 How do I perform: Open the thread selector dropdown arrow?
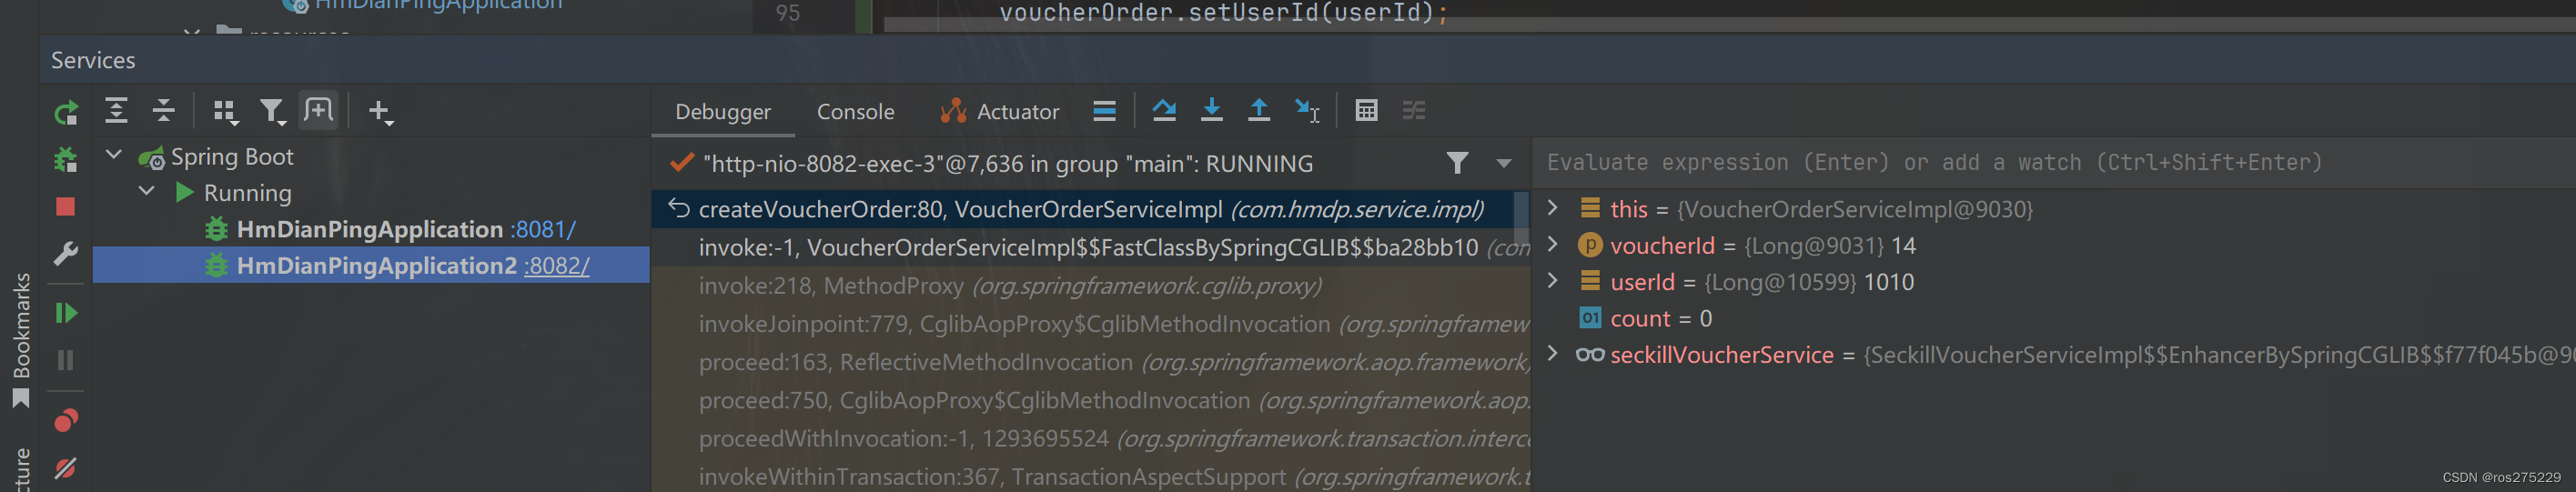point(1503,163)
